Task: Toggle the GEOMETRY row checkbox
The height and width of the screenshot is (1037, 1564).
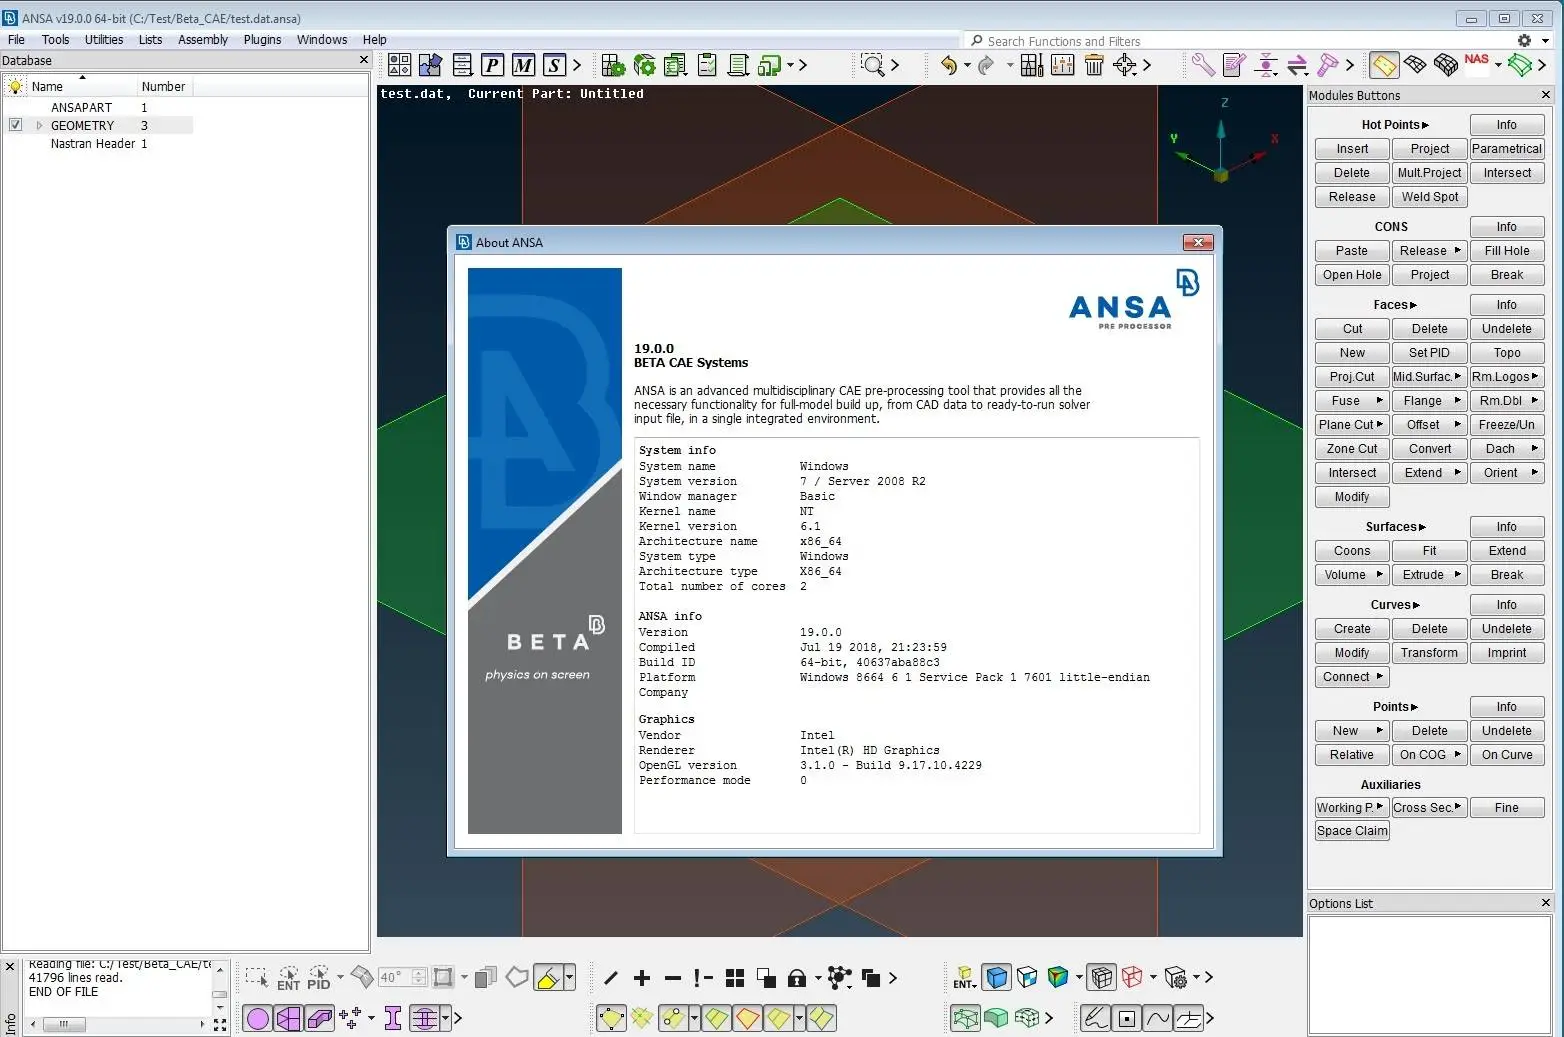Action: point(15,125)
